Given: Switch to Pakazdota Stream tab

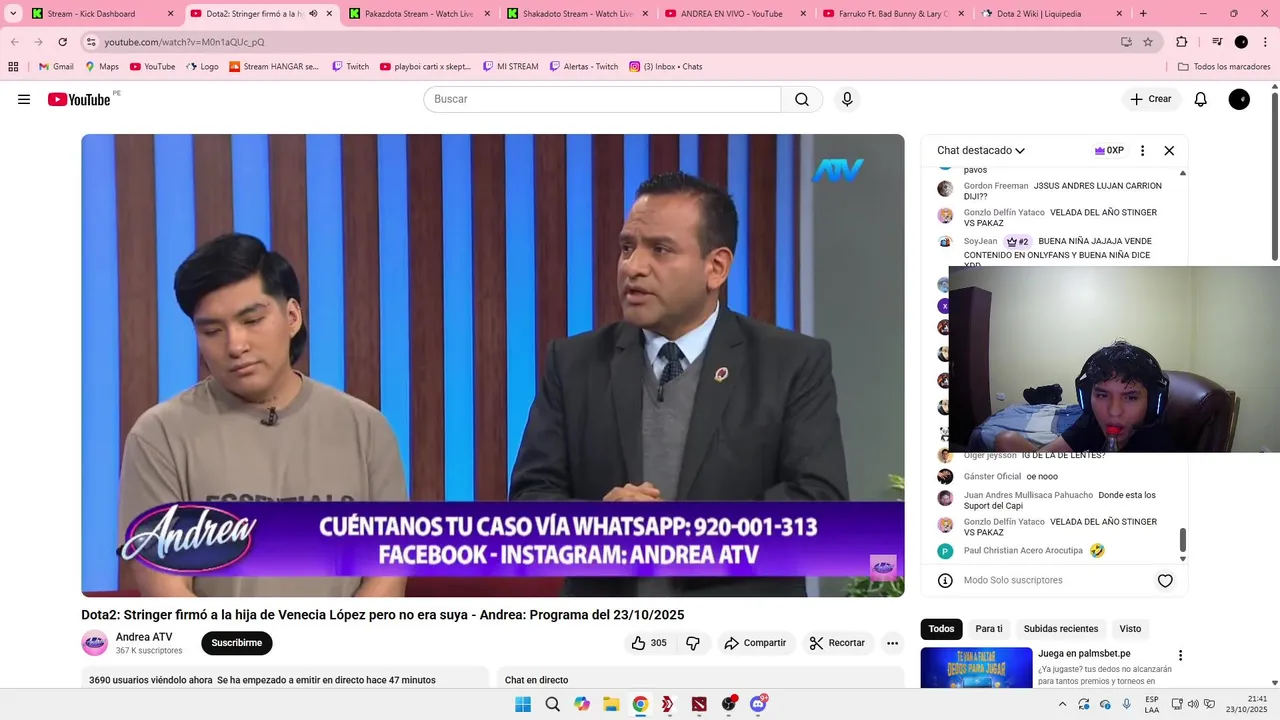Looking at the screenshot, I should 418,14.
